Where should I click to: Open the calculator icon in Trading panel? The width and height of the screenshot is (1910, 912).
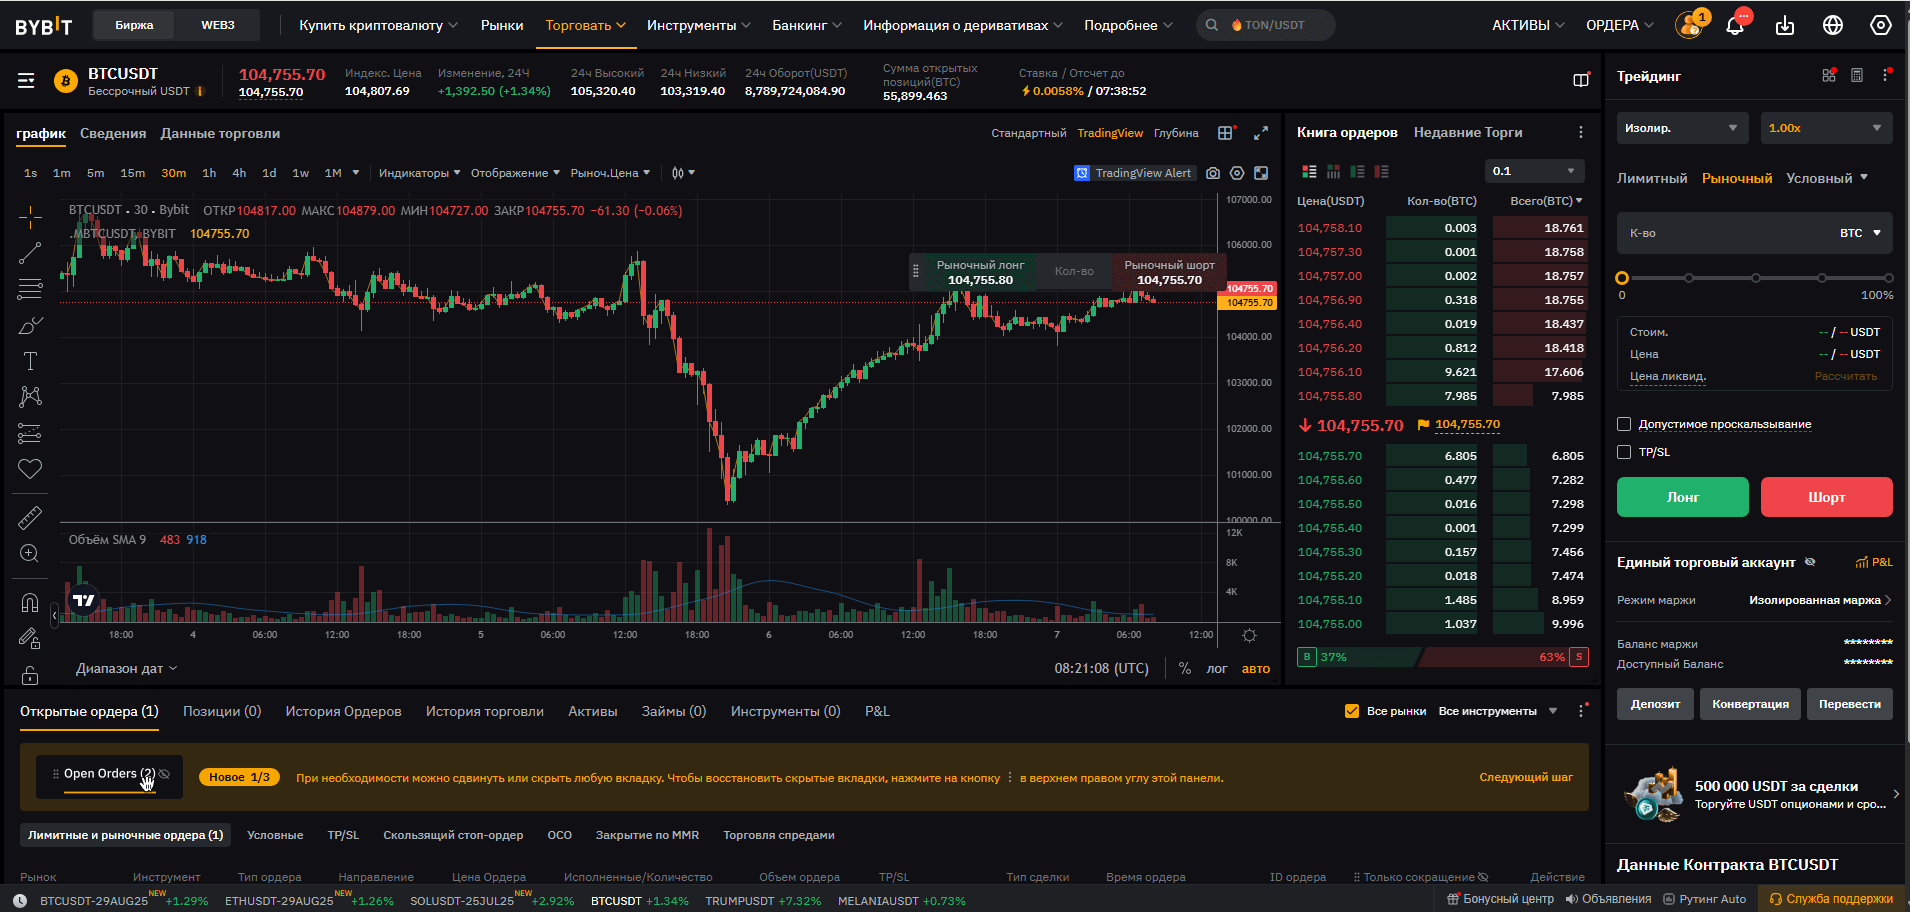click(x=1857, y=76)
